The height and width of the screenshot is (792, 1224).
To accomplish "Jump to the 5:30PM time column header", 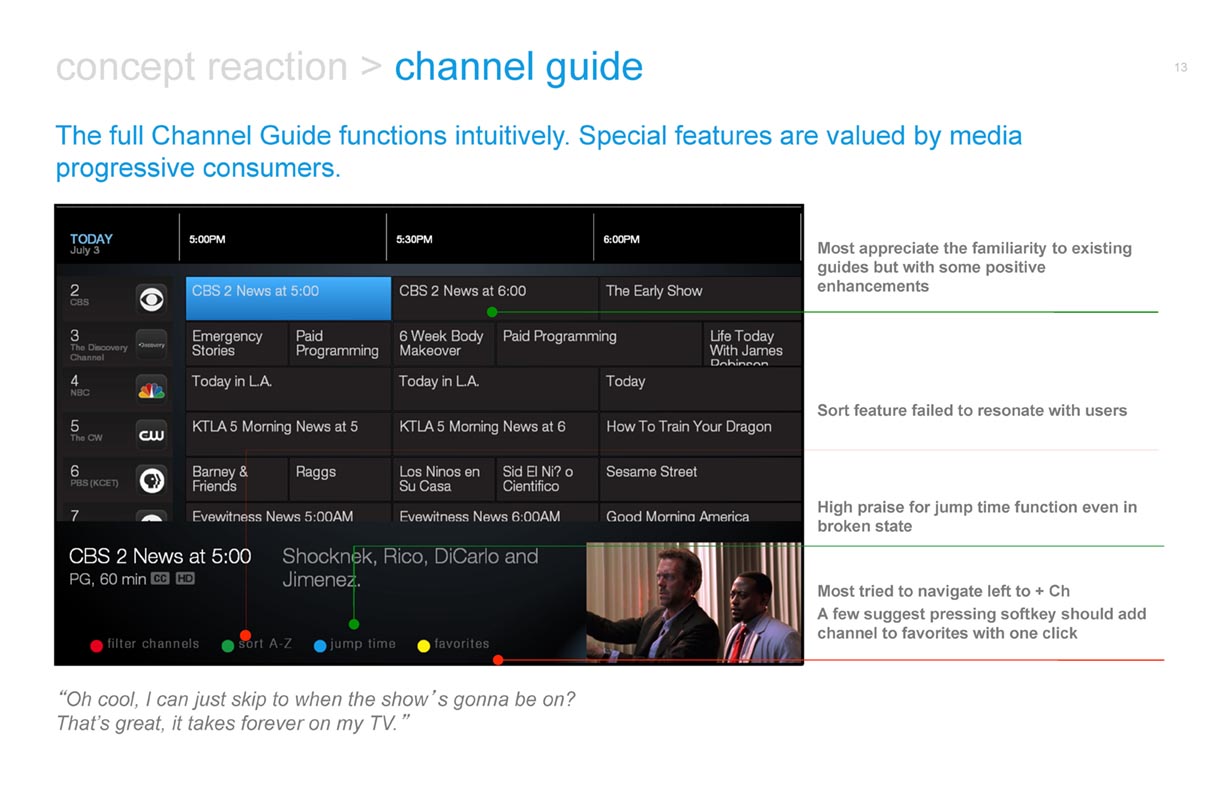I will [415, 239].
